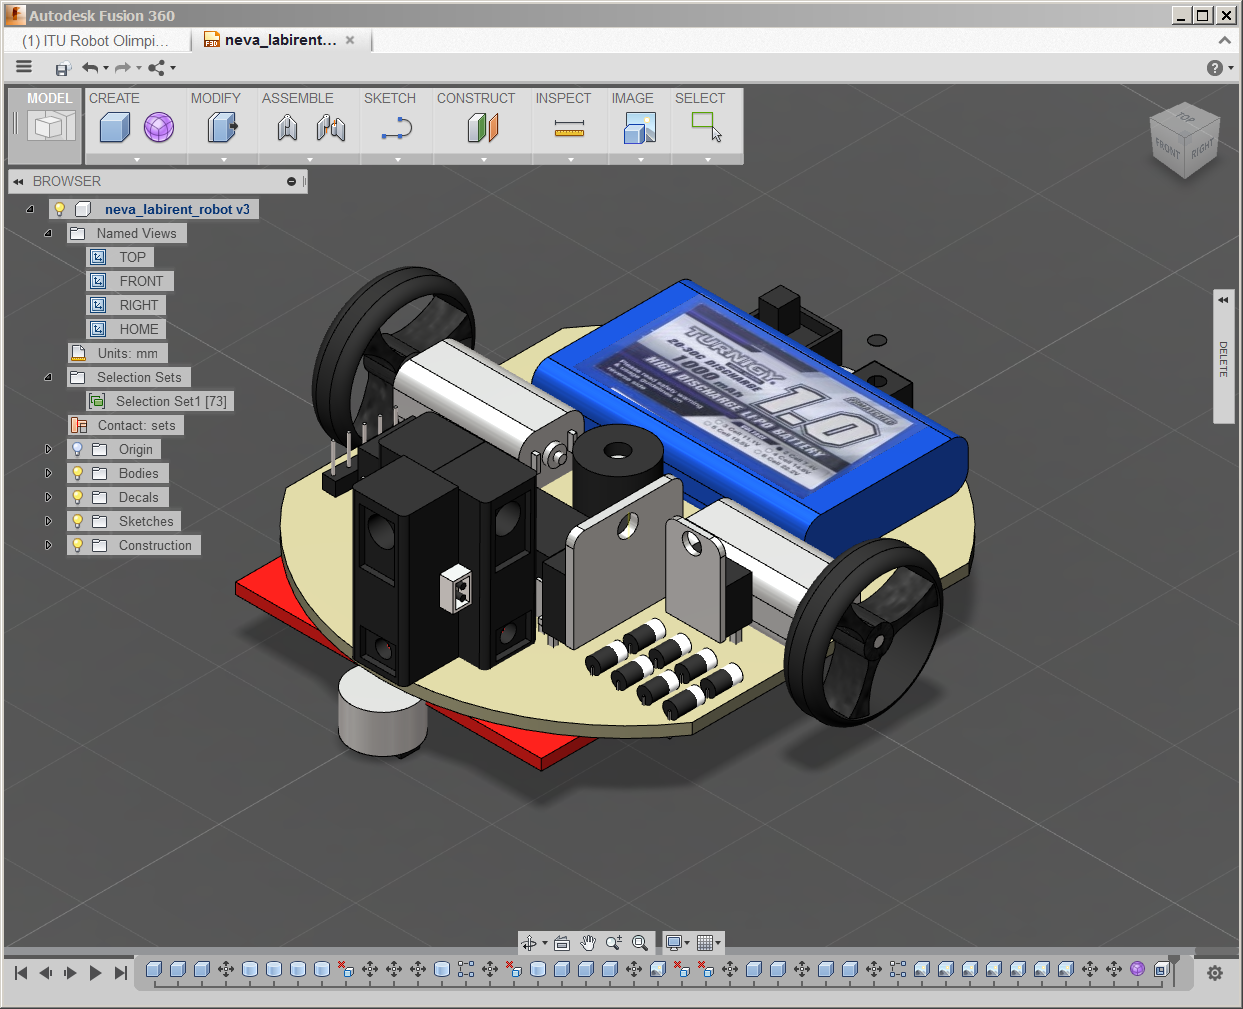This screenshot has width=1243, height=1009.
Task: Select the Create Form purple sphere icon
Action: tap(159, 128)
